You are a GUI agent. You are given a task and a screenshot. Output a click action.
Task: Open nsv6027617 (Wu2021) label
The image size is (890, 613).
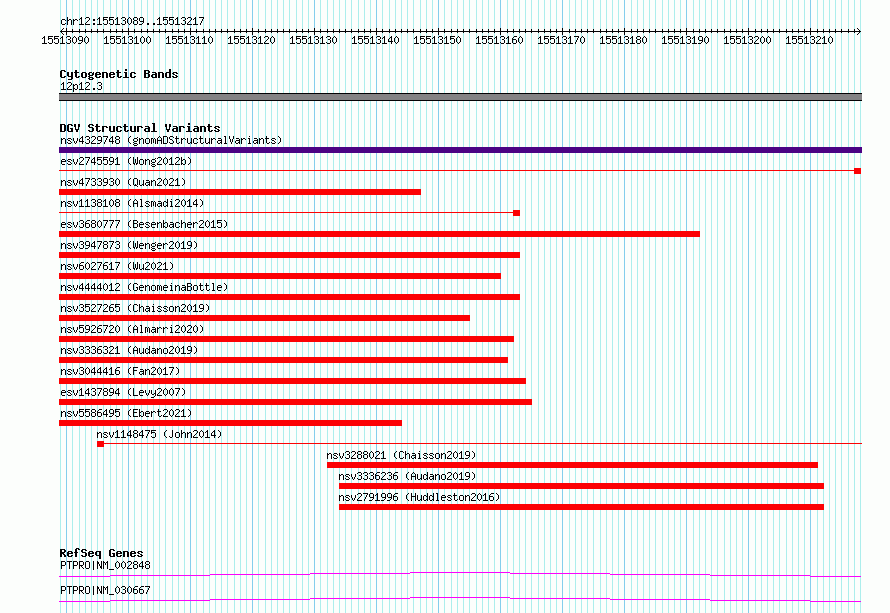[x=117, y=266]
